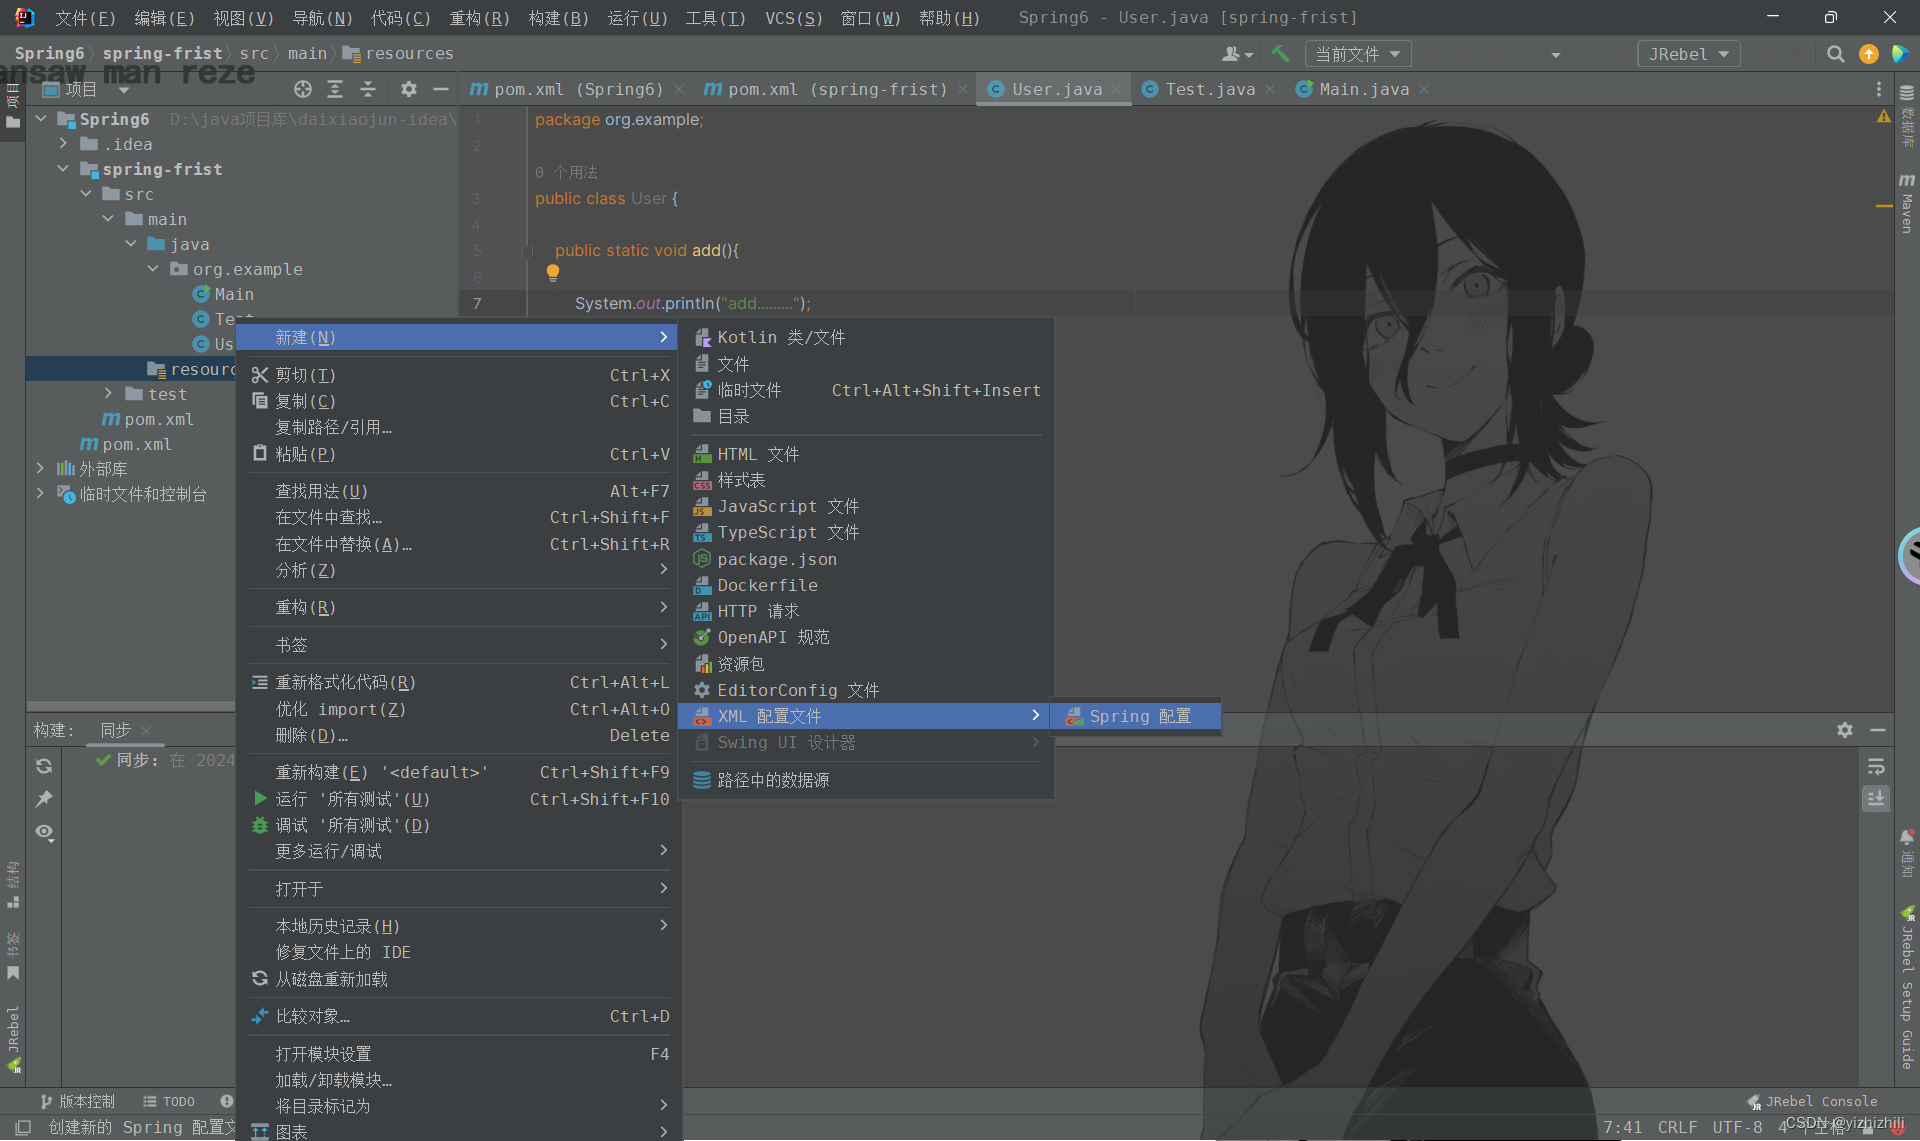The height and width of the screenshot is (1141, 1920).
Task: Select opened file with the crosshair icon
Action: click(x=303, y=89)
